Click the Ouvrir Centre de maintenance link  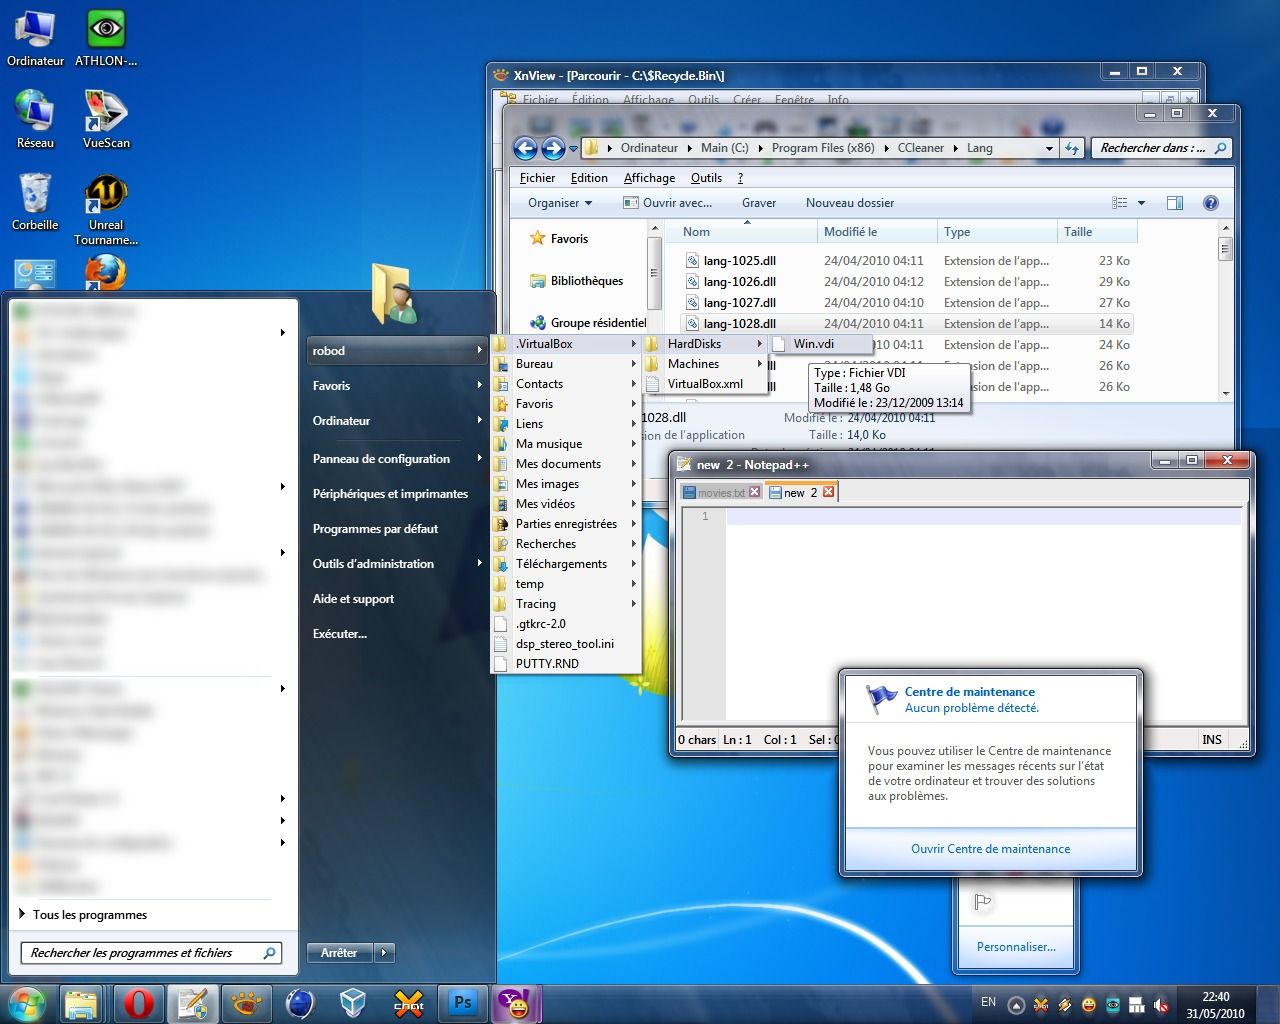tap(990, 849)
